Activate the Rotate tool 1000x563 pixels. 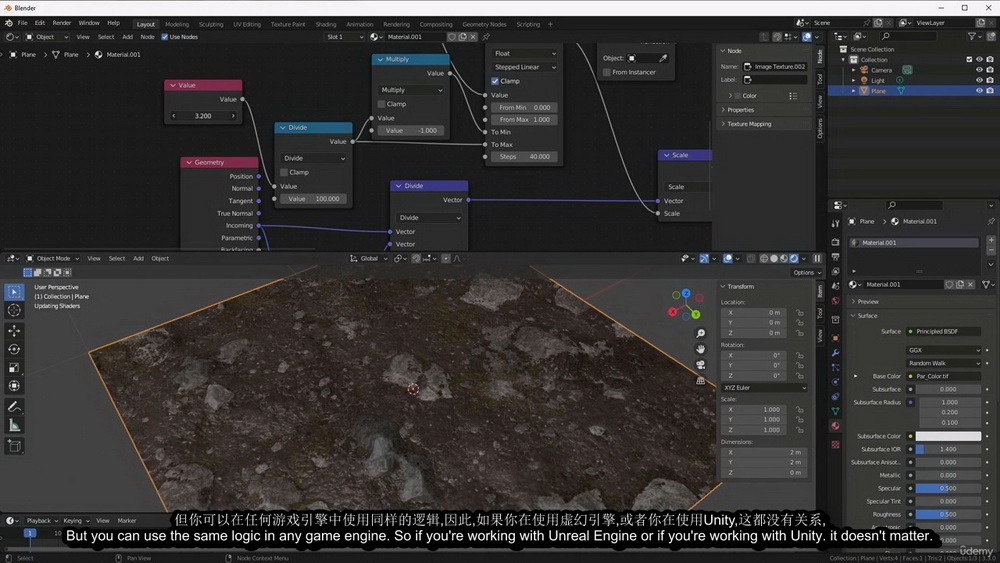coord(14,349)
